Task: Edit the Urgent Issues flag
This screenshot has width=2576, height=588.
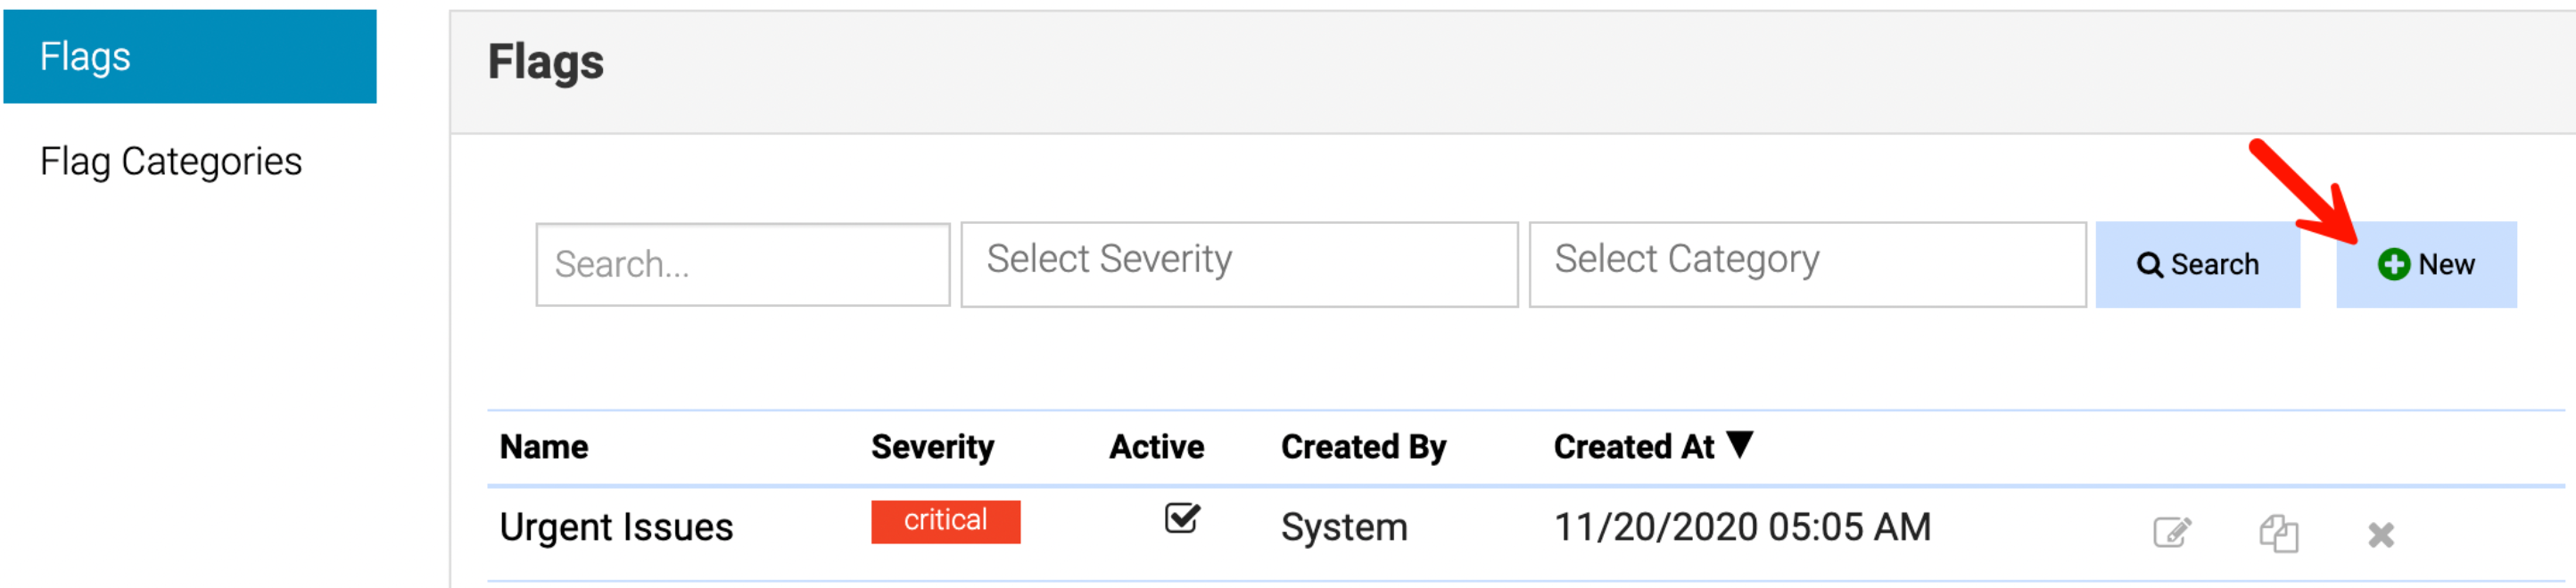Action: coord(2171,532)
